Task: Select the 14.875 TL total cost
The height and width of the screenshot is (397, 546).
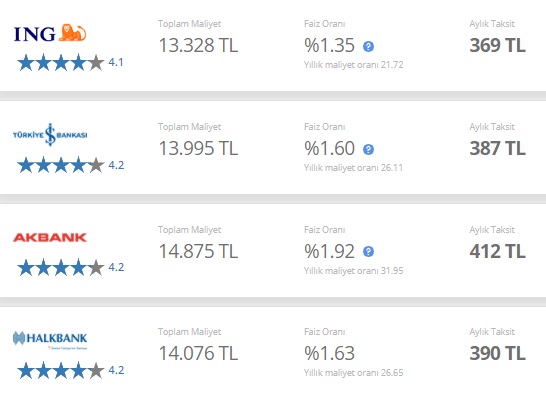Action: click(x=198, y=251)
